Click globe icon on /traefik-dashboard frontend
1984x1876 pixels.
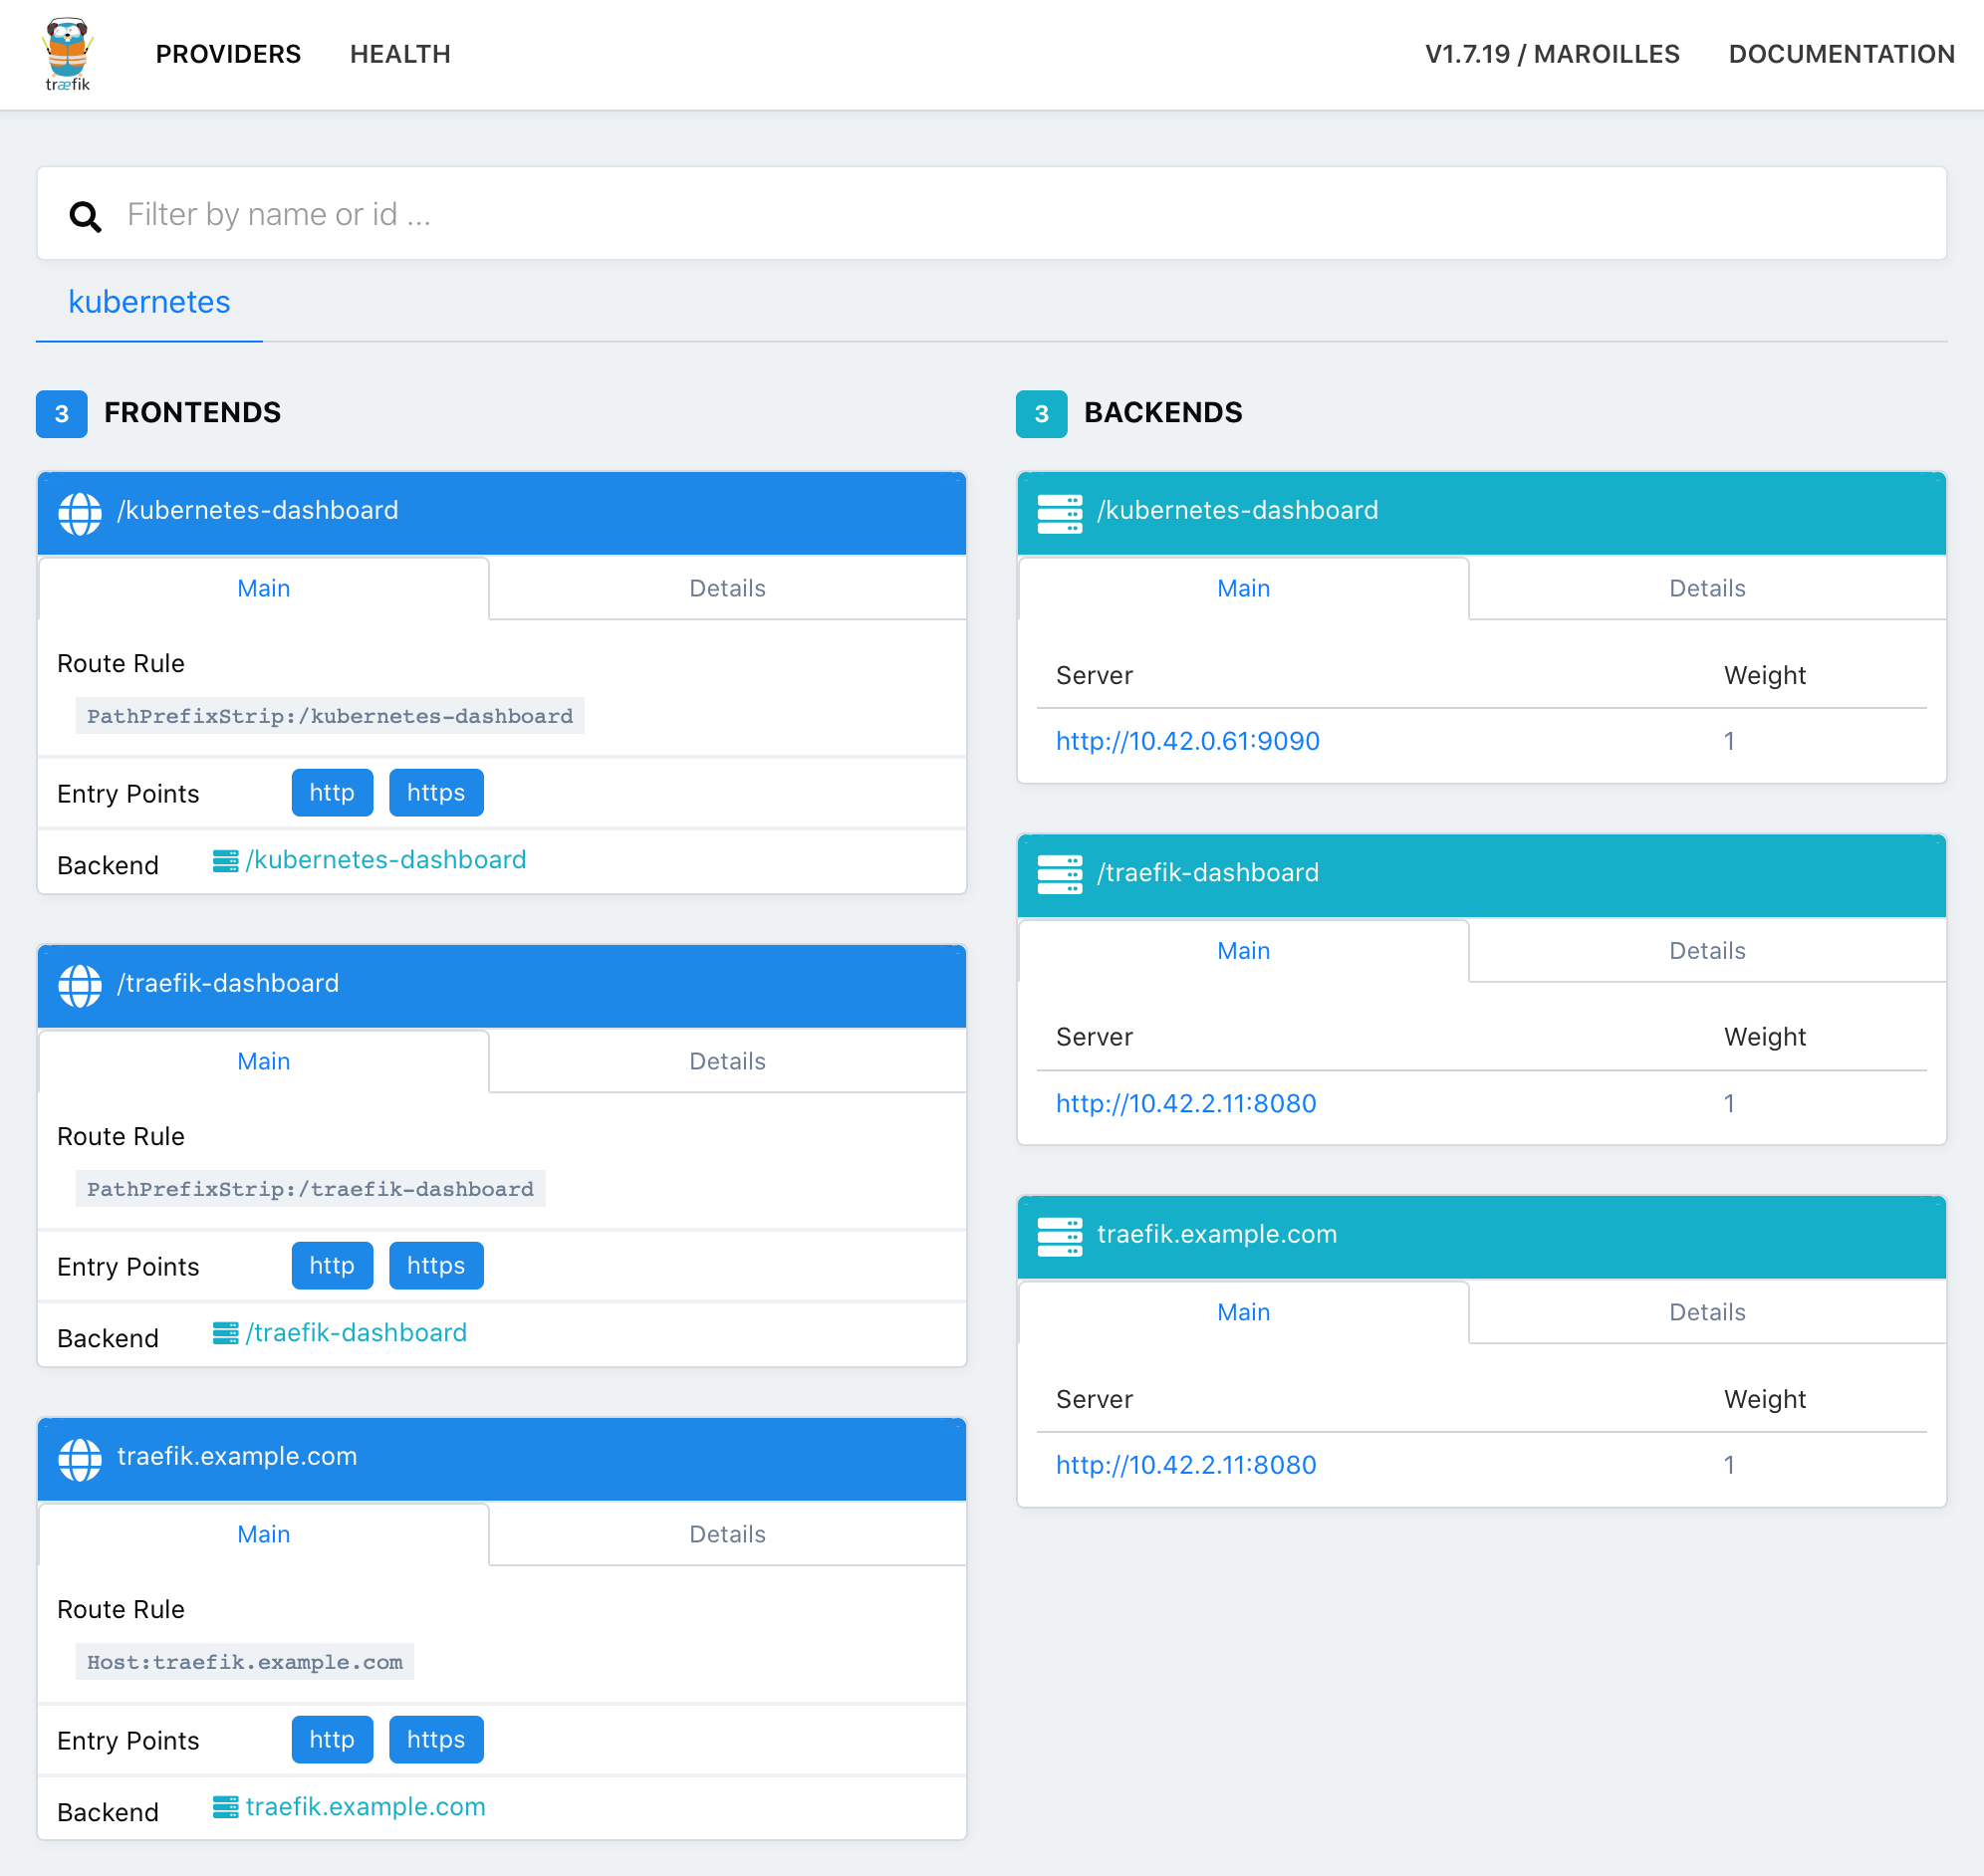coord(80,986)
